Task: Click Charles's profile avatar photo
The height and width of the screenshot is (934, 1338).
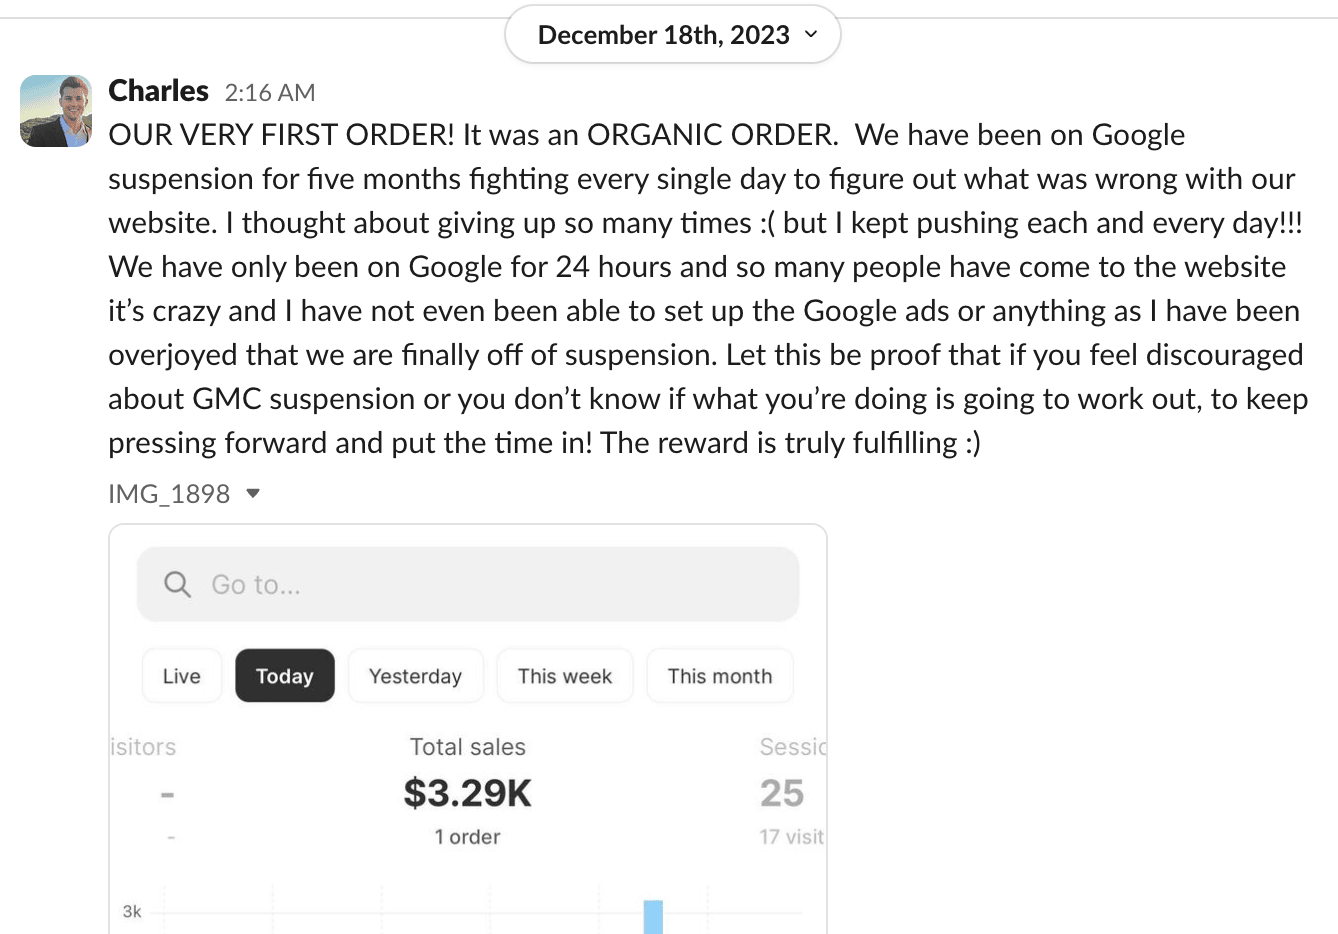Action: click(56, 111)
